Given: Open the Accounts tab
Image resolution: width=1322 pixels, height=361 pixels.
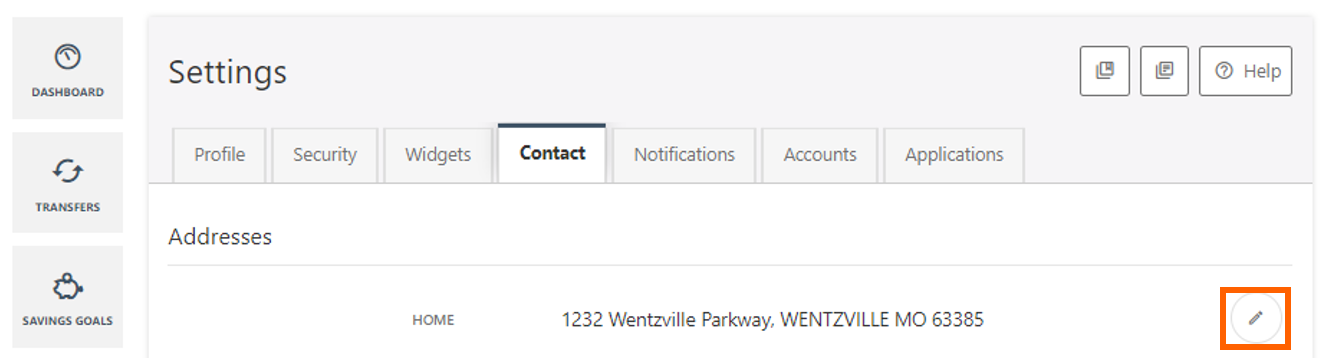Looking at the screenshot, I should coord(820,155).
